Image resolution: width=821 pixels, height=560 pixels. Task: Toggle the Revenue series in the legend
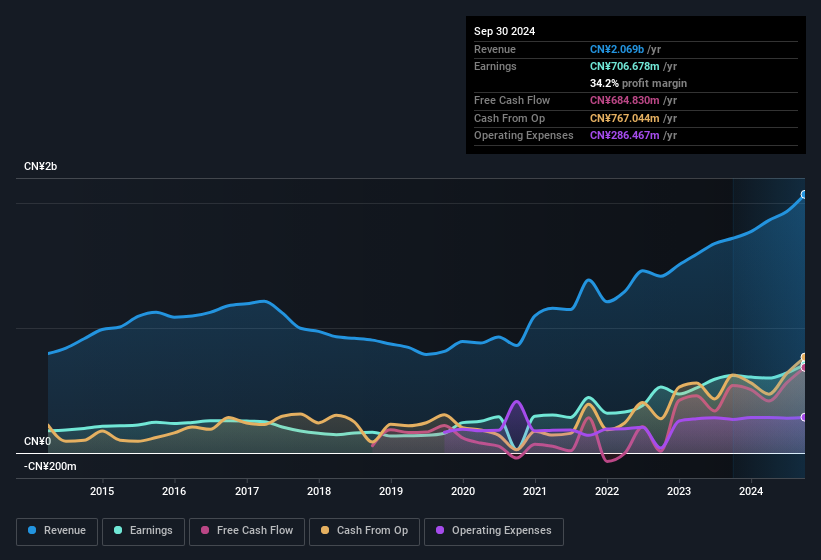57,531
